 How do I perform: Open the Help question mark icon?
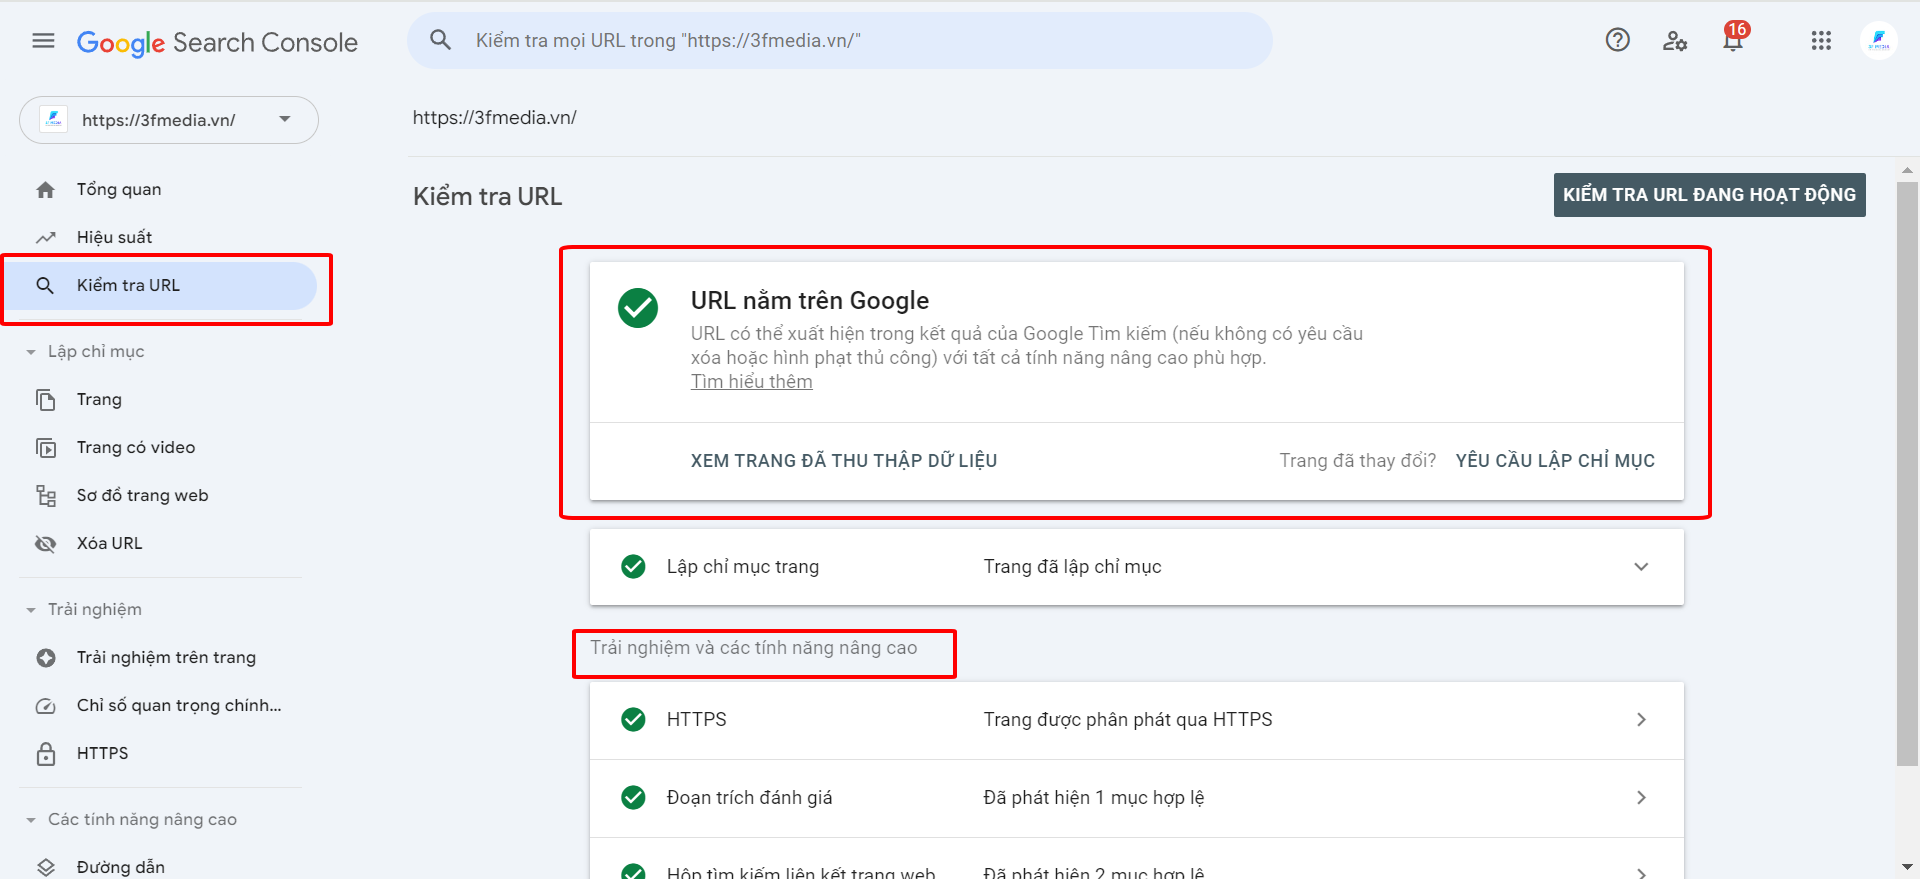click(1617, 40)
